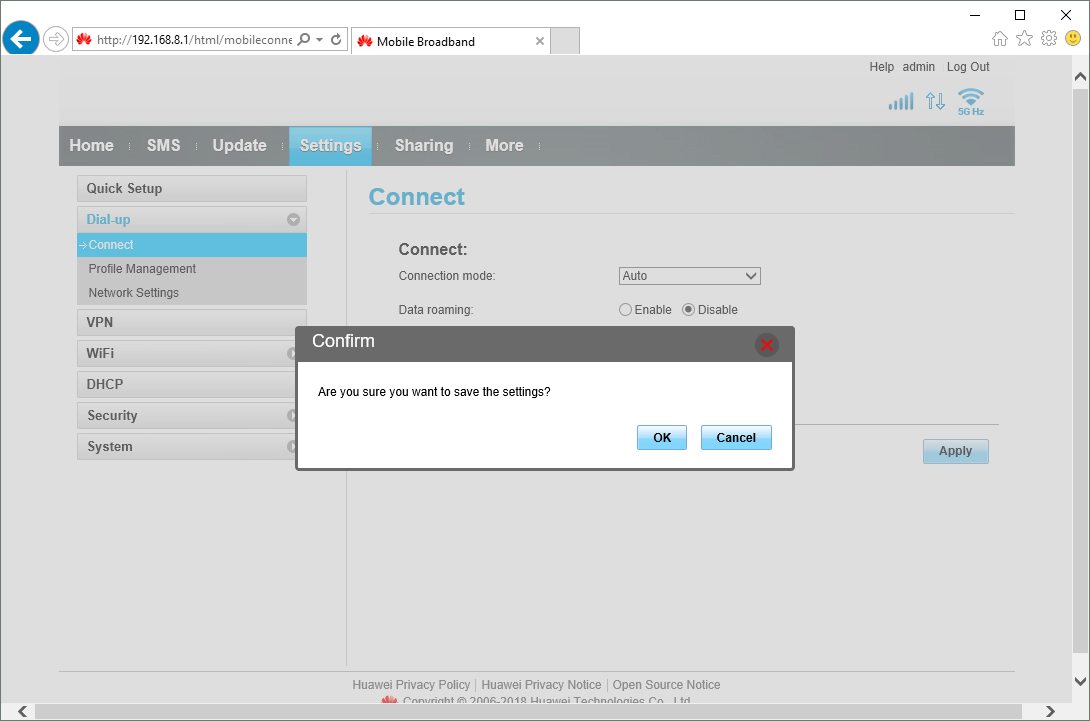Click the browser back arrow button
This screenshot has width=1090, height=721.
click(x=21, y=39)
